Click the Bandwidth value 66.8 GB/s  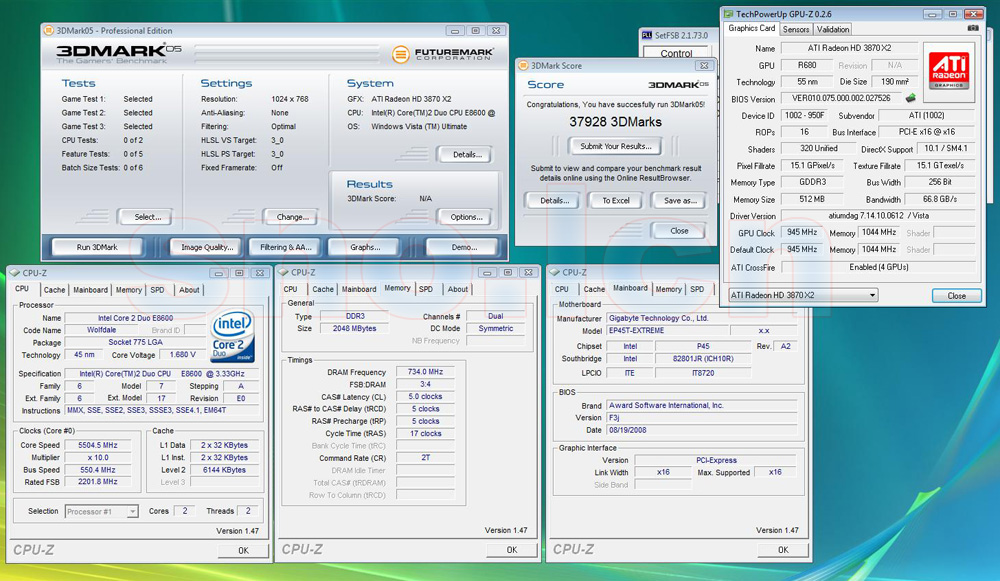point(939,199)
